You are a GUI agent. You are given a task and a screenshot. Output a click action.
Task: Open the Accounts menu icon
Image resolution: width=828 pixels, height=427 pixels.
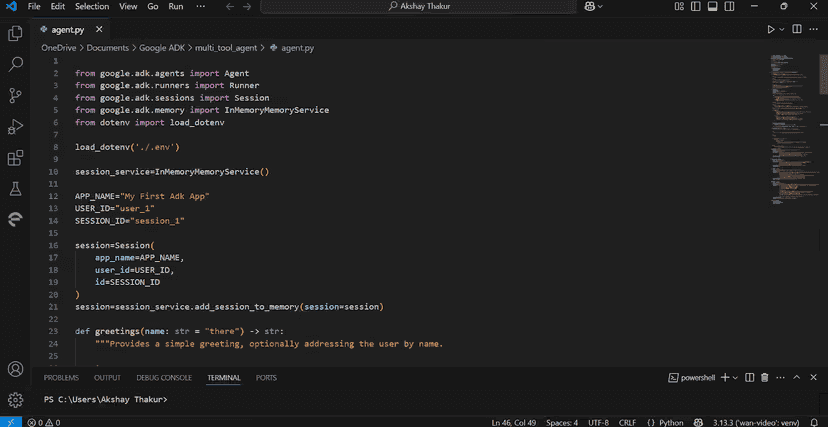(x=15, y=368)
